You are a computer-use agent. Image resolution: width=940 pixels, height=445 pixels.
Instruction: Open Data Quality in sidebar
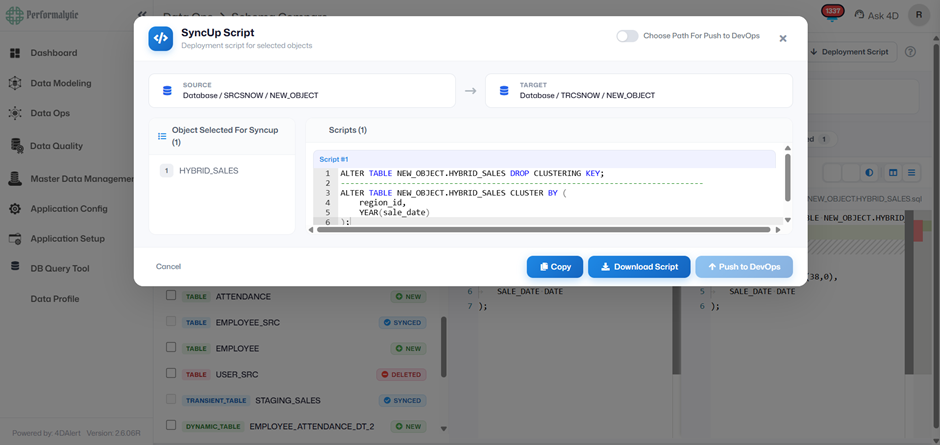[56, 146]
